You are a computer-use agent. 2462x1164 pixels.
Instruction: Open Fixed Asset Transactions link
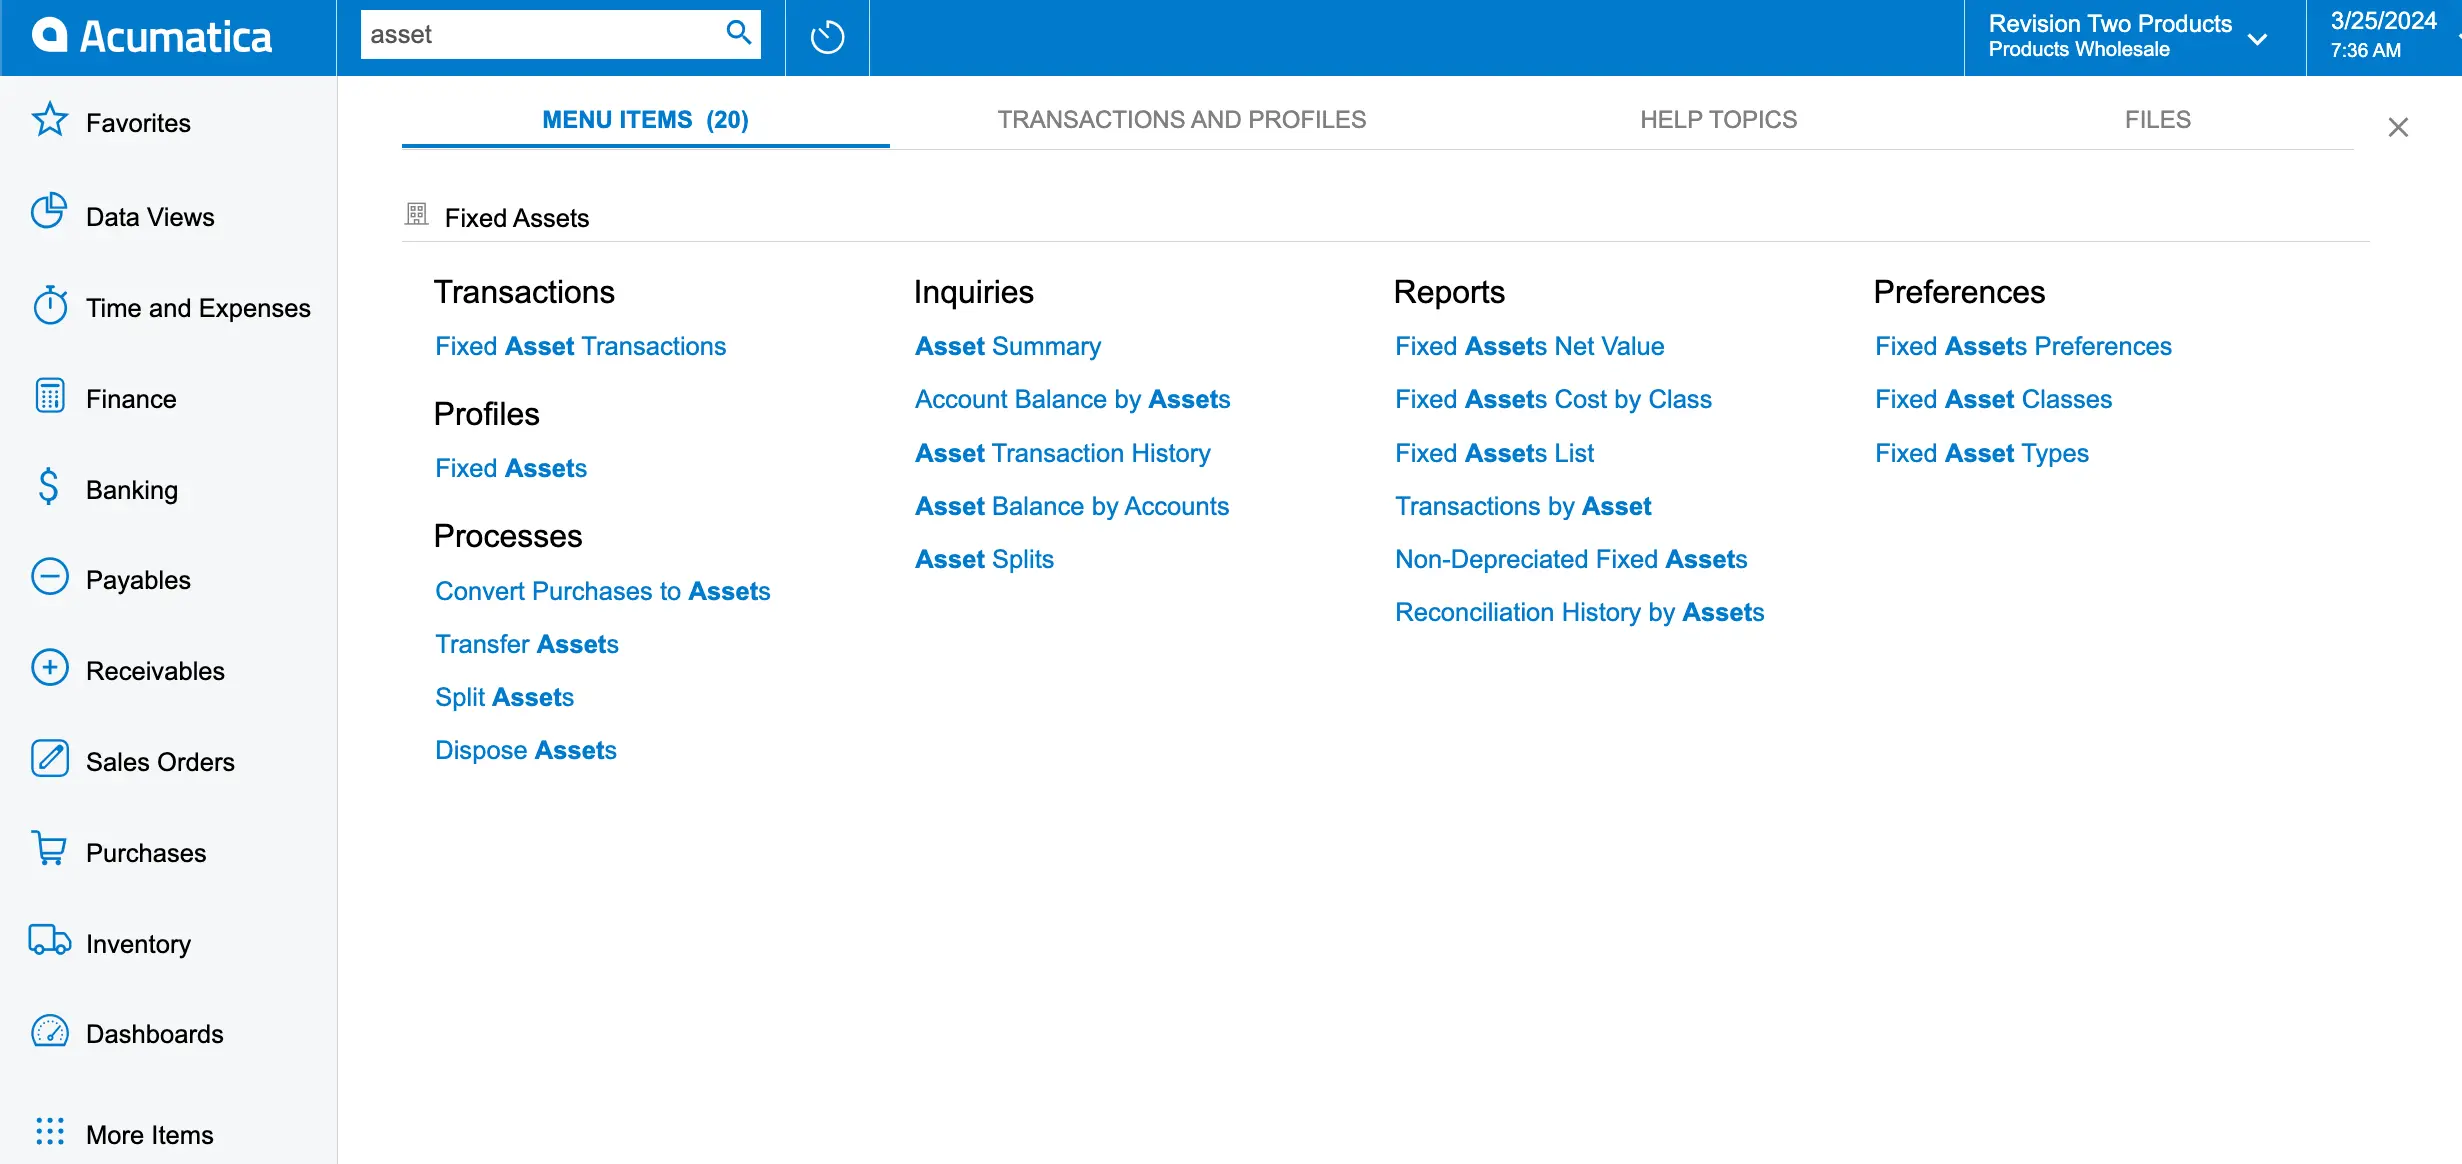[x=580, y=346]
